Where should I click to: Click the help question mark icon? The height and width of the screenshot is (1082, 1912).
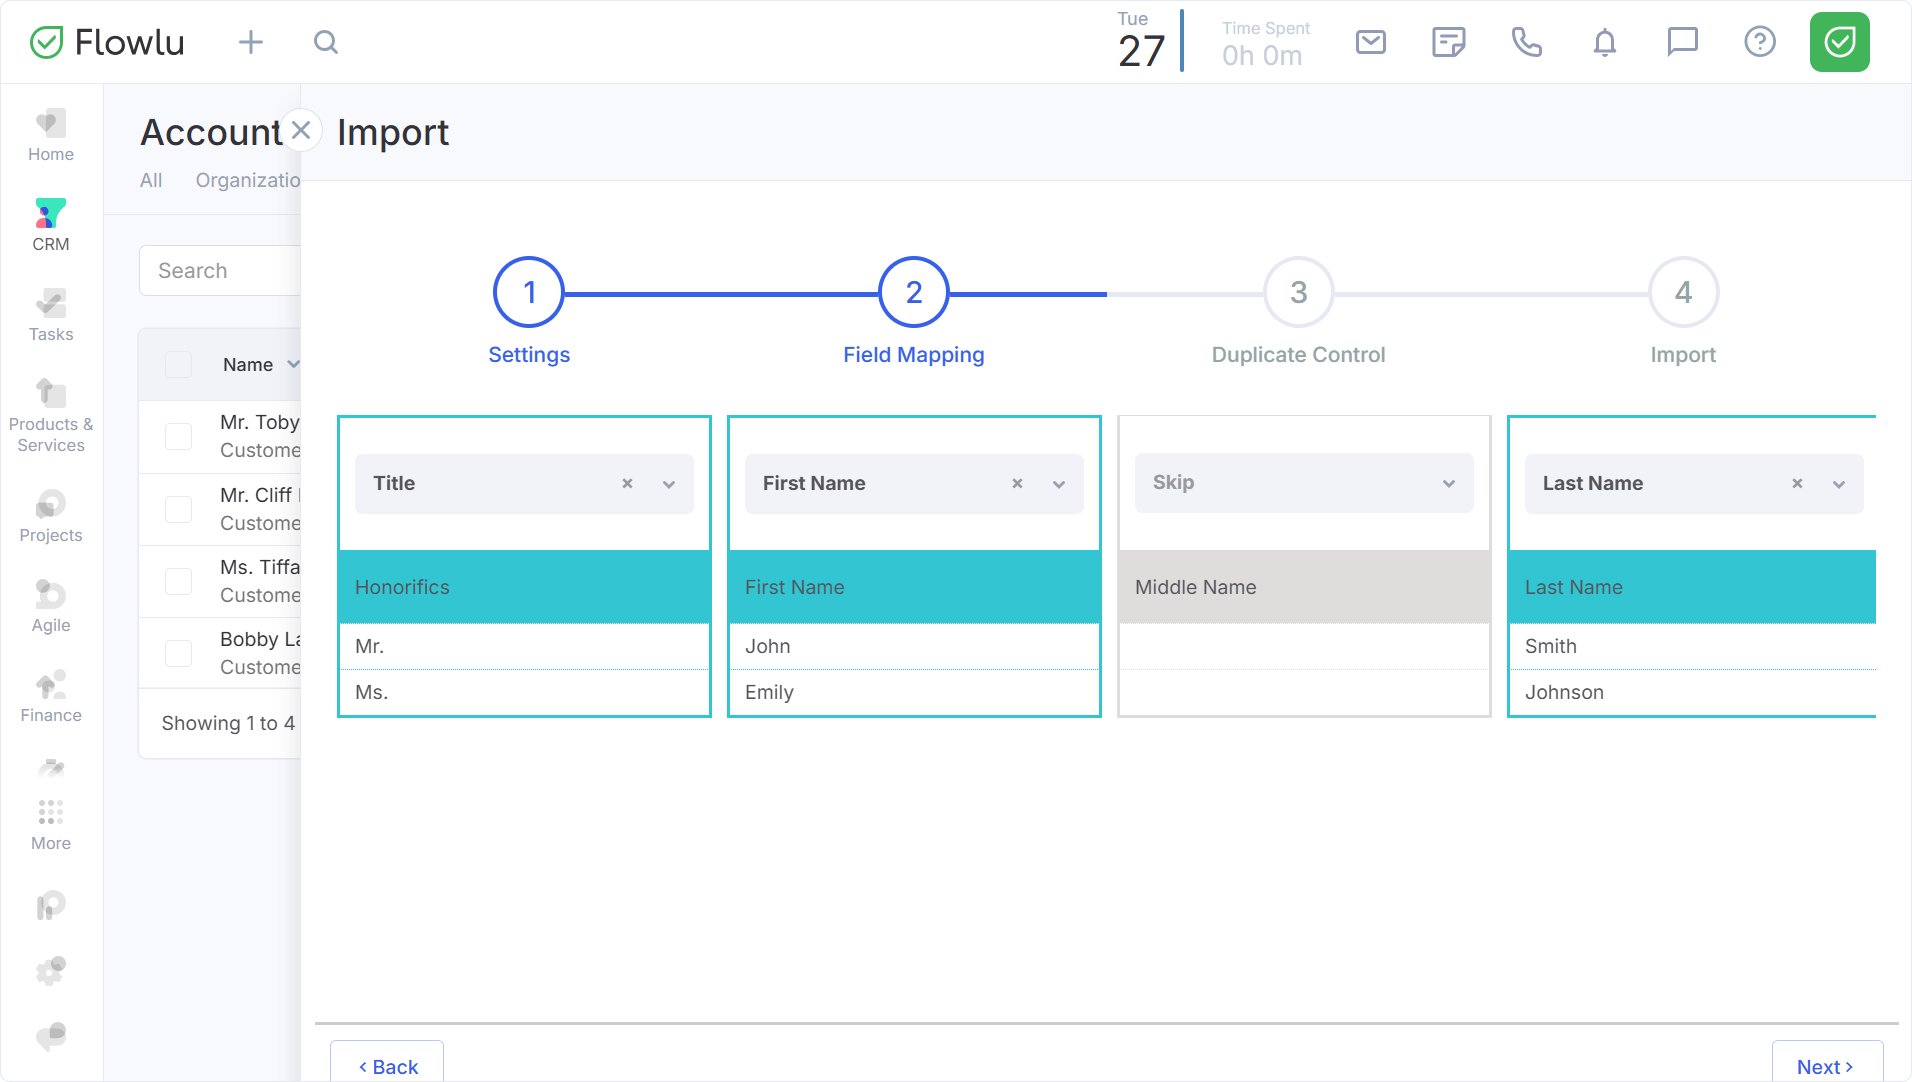(1759, 42)
